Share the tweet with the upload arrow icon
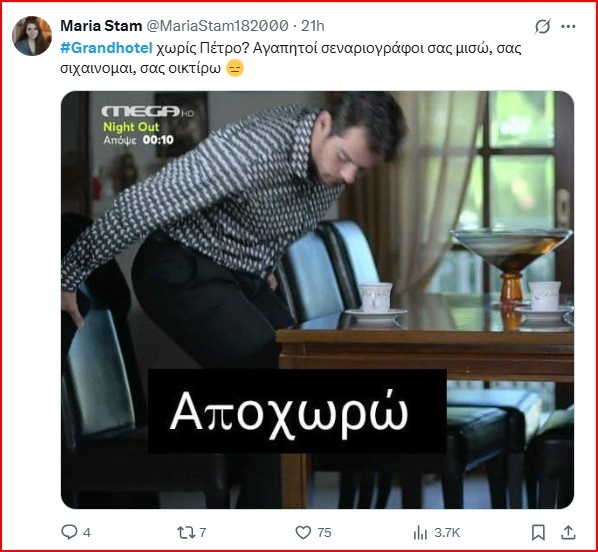Viewport: 598px width, 552px height. [x=568, y=532]
